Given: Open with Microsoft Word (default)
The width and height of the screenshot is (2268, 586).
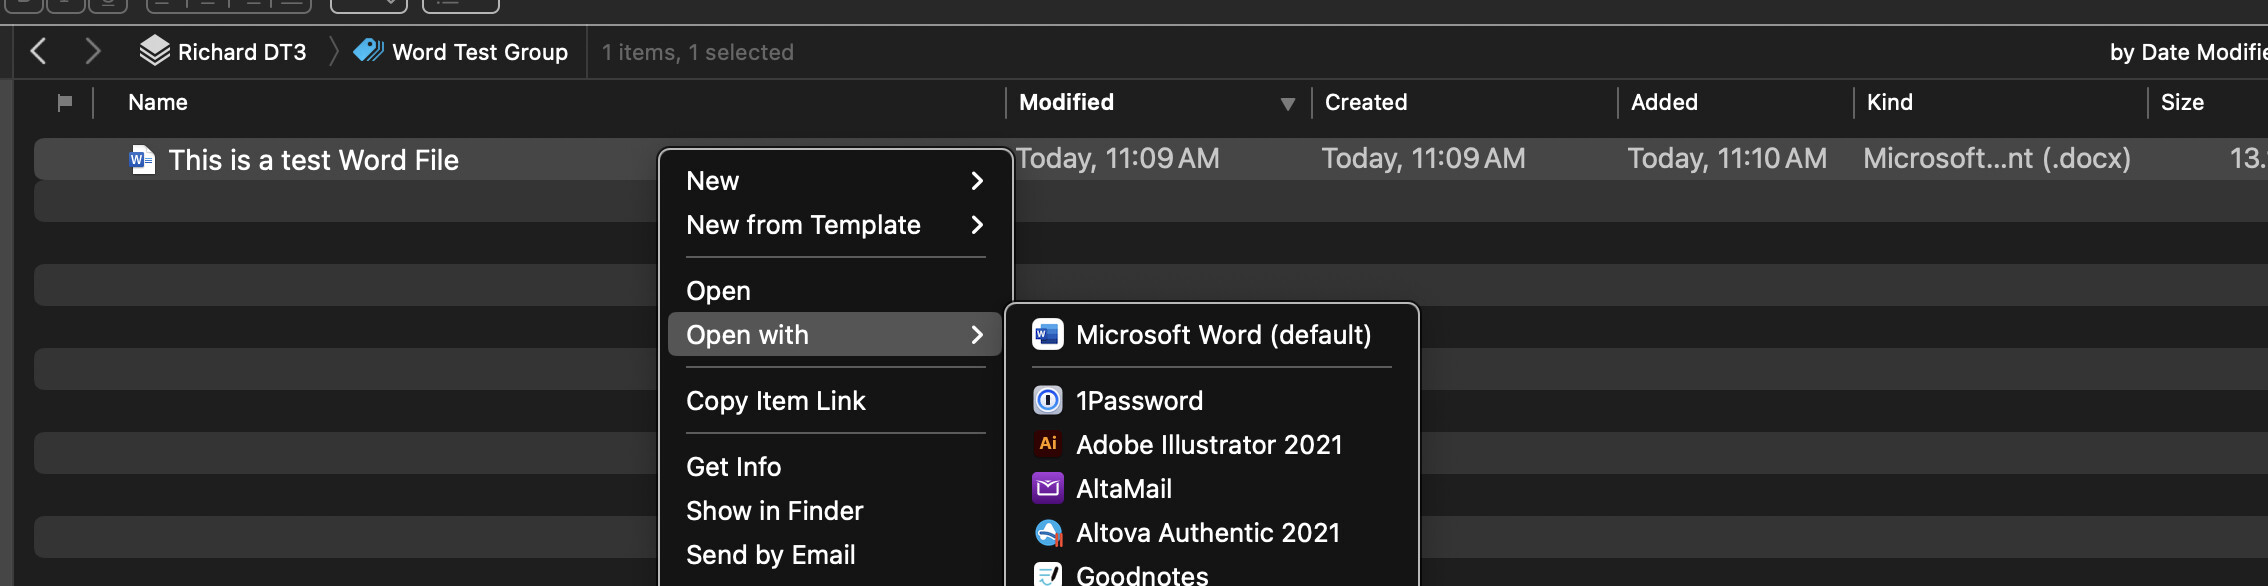Looking at the screenshot, I should pyautogui.click(x=1212, y=335).
